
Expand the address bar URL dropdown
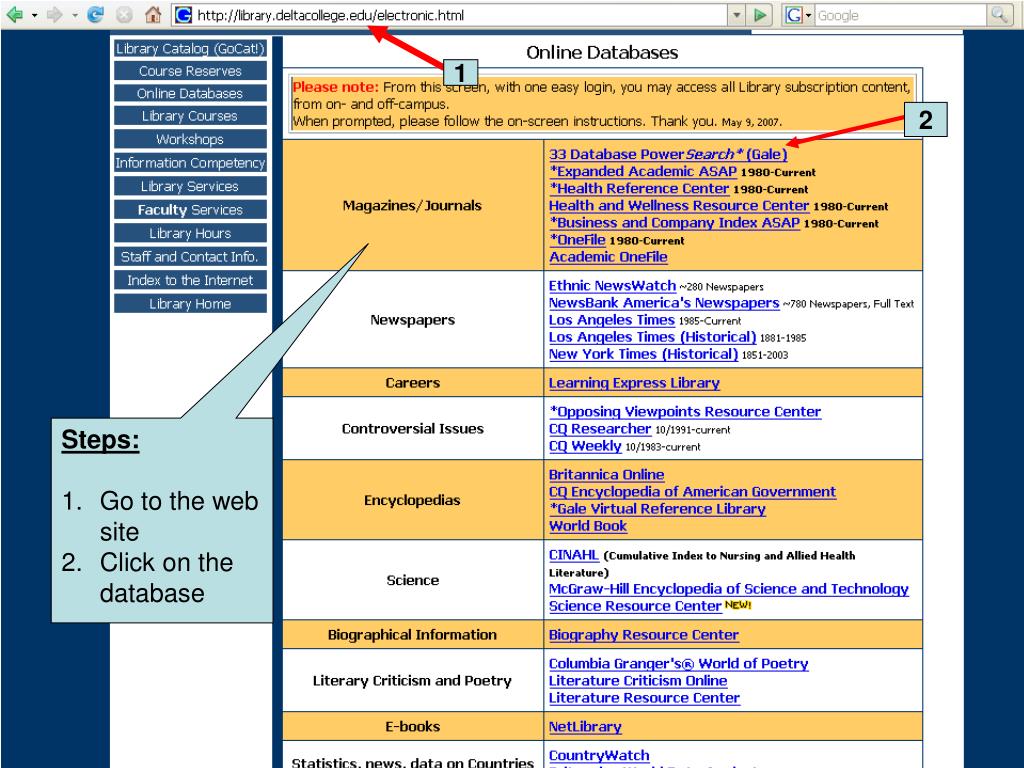[x=737, y=15]
